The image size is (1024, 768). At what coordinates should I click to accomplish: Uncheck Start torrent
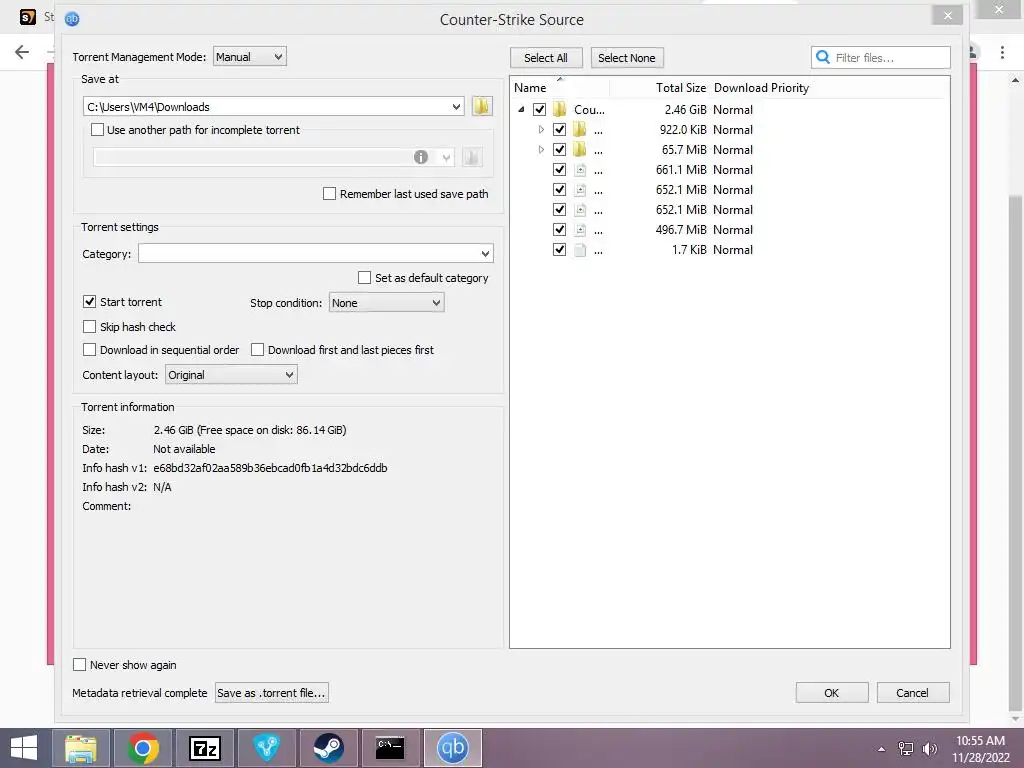coord(89,302)
